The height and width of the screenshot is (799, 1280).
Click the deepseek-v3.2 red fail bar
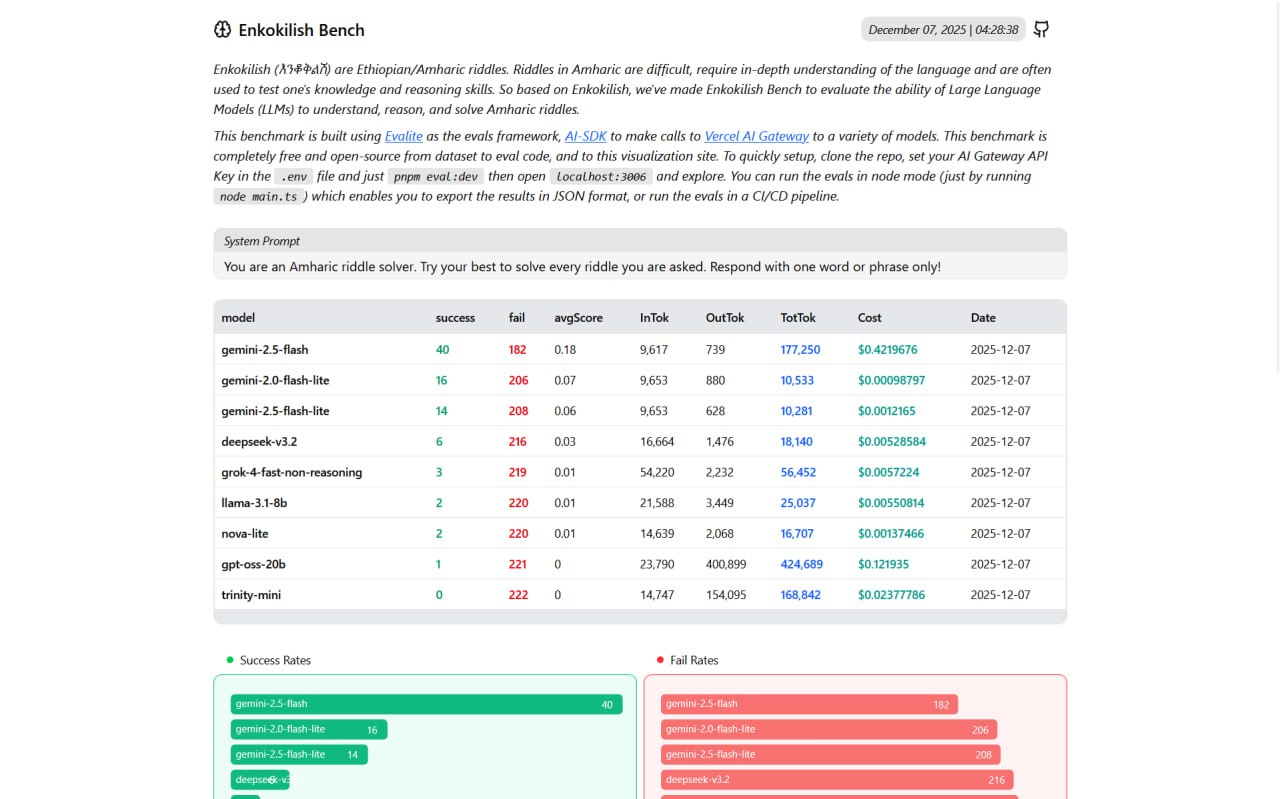(x=836, y=780)
